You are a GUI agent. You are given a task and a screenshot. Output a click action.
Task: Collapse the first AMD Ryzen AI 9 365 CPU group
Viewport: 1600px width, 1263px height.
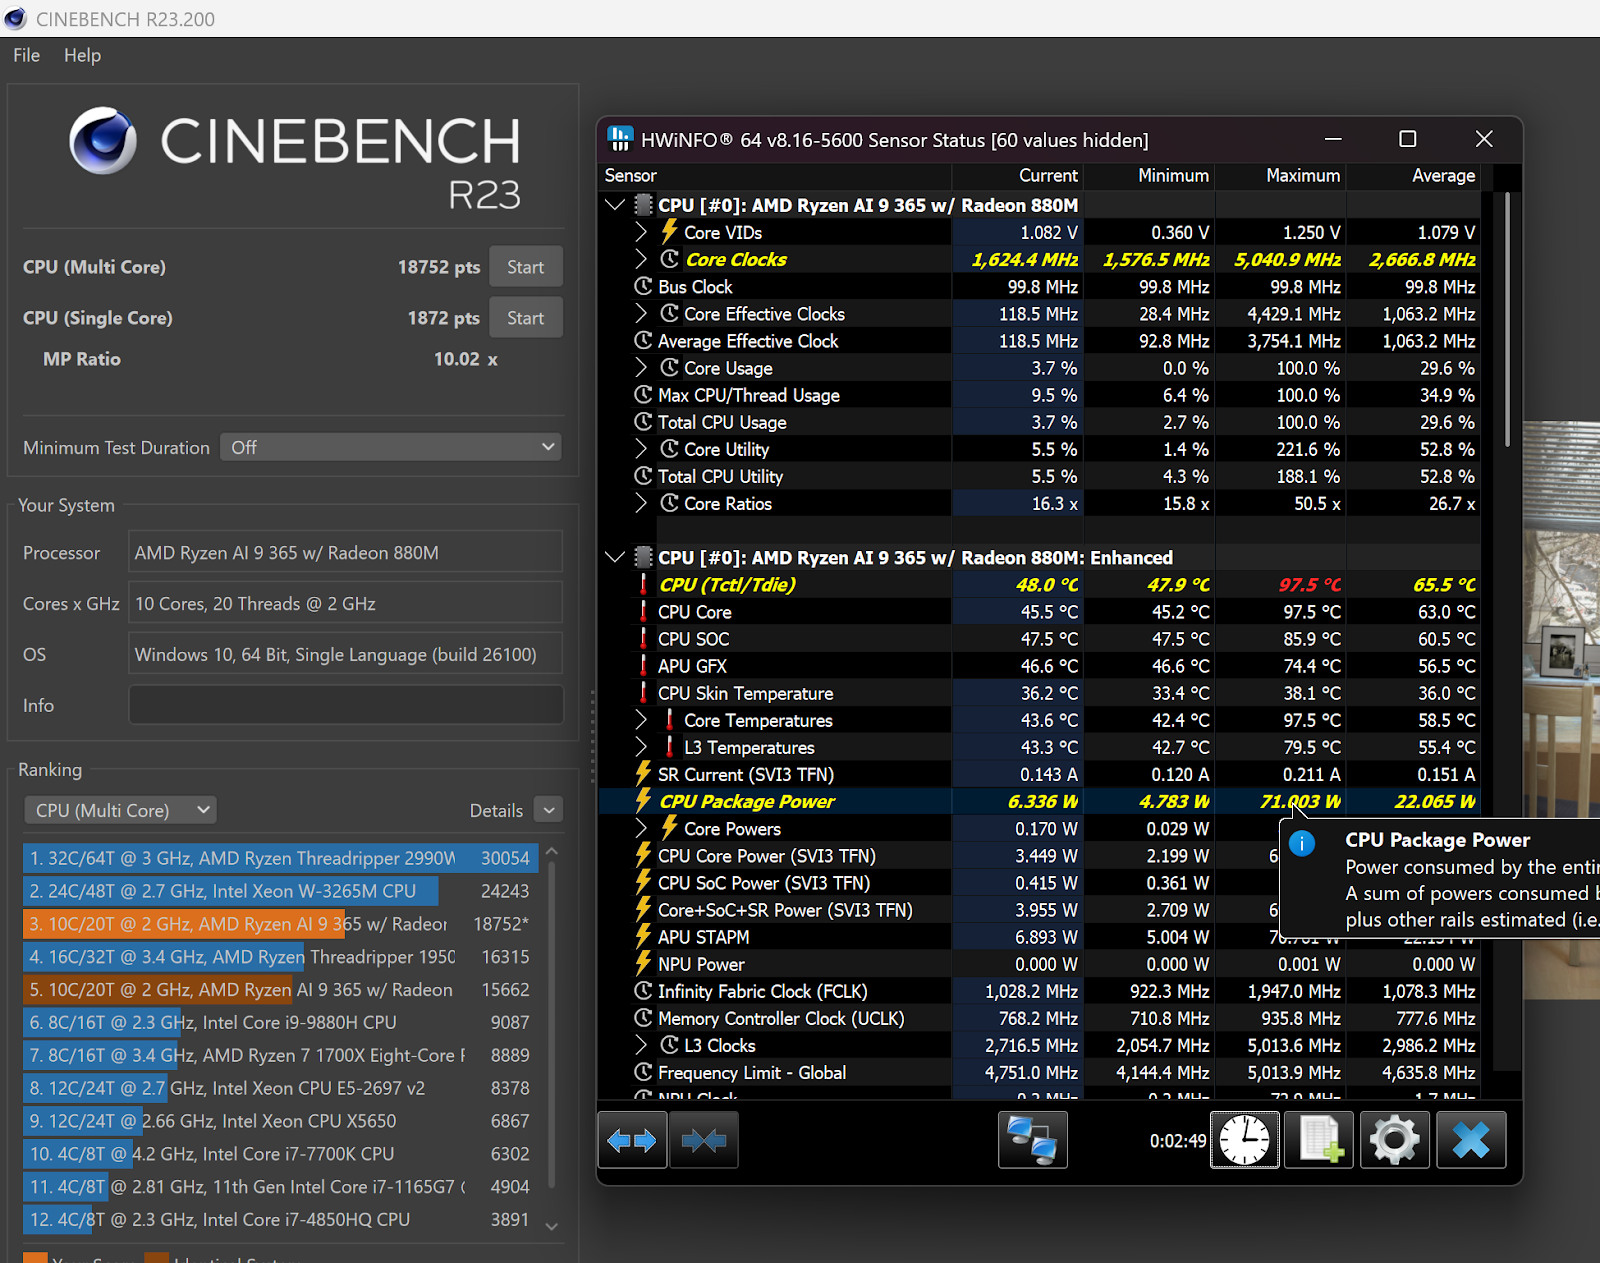[615, 205]
